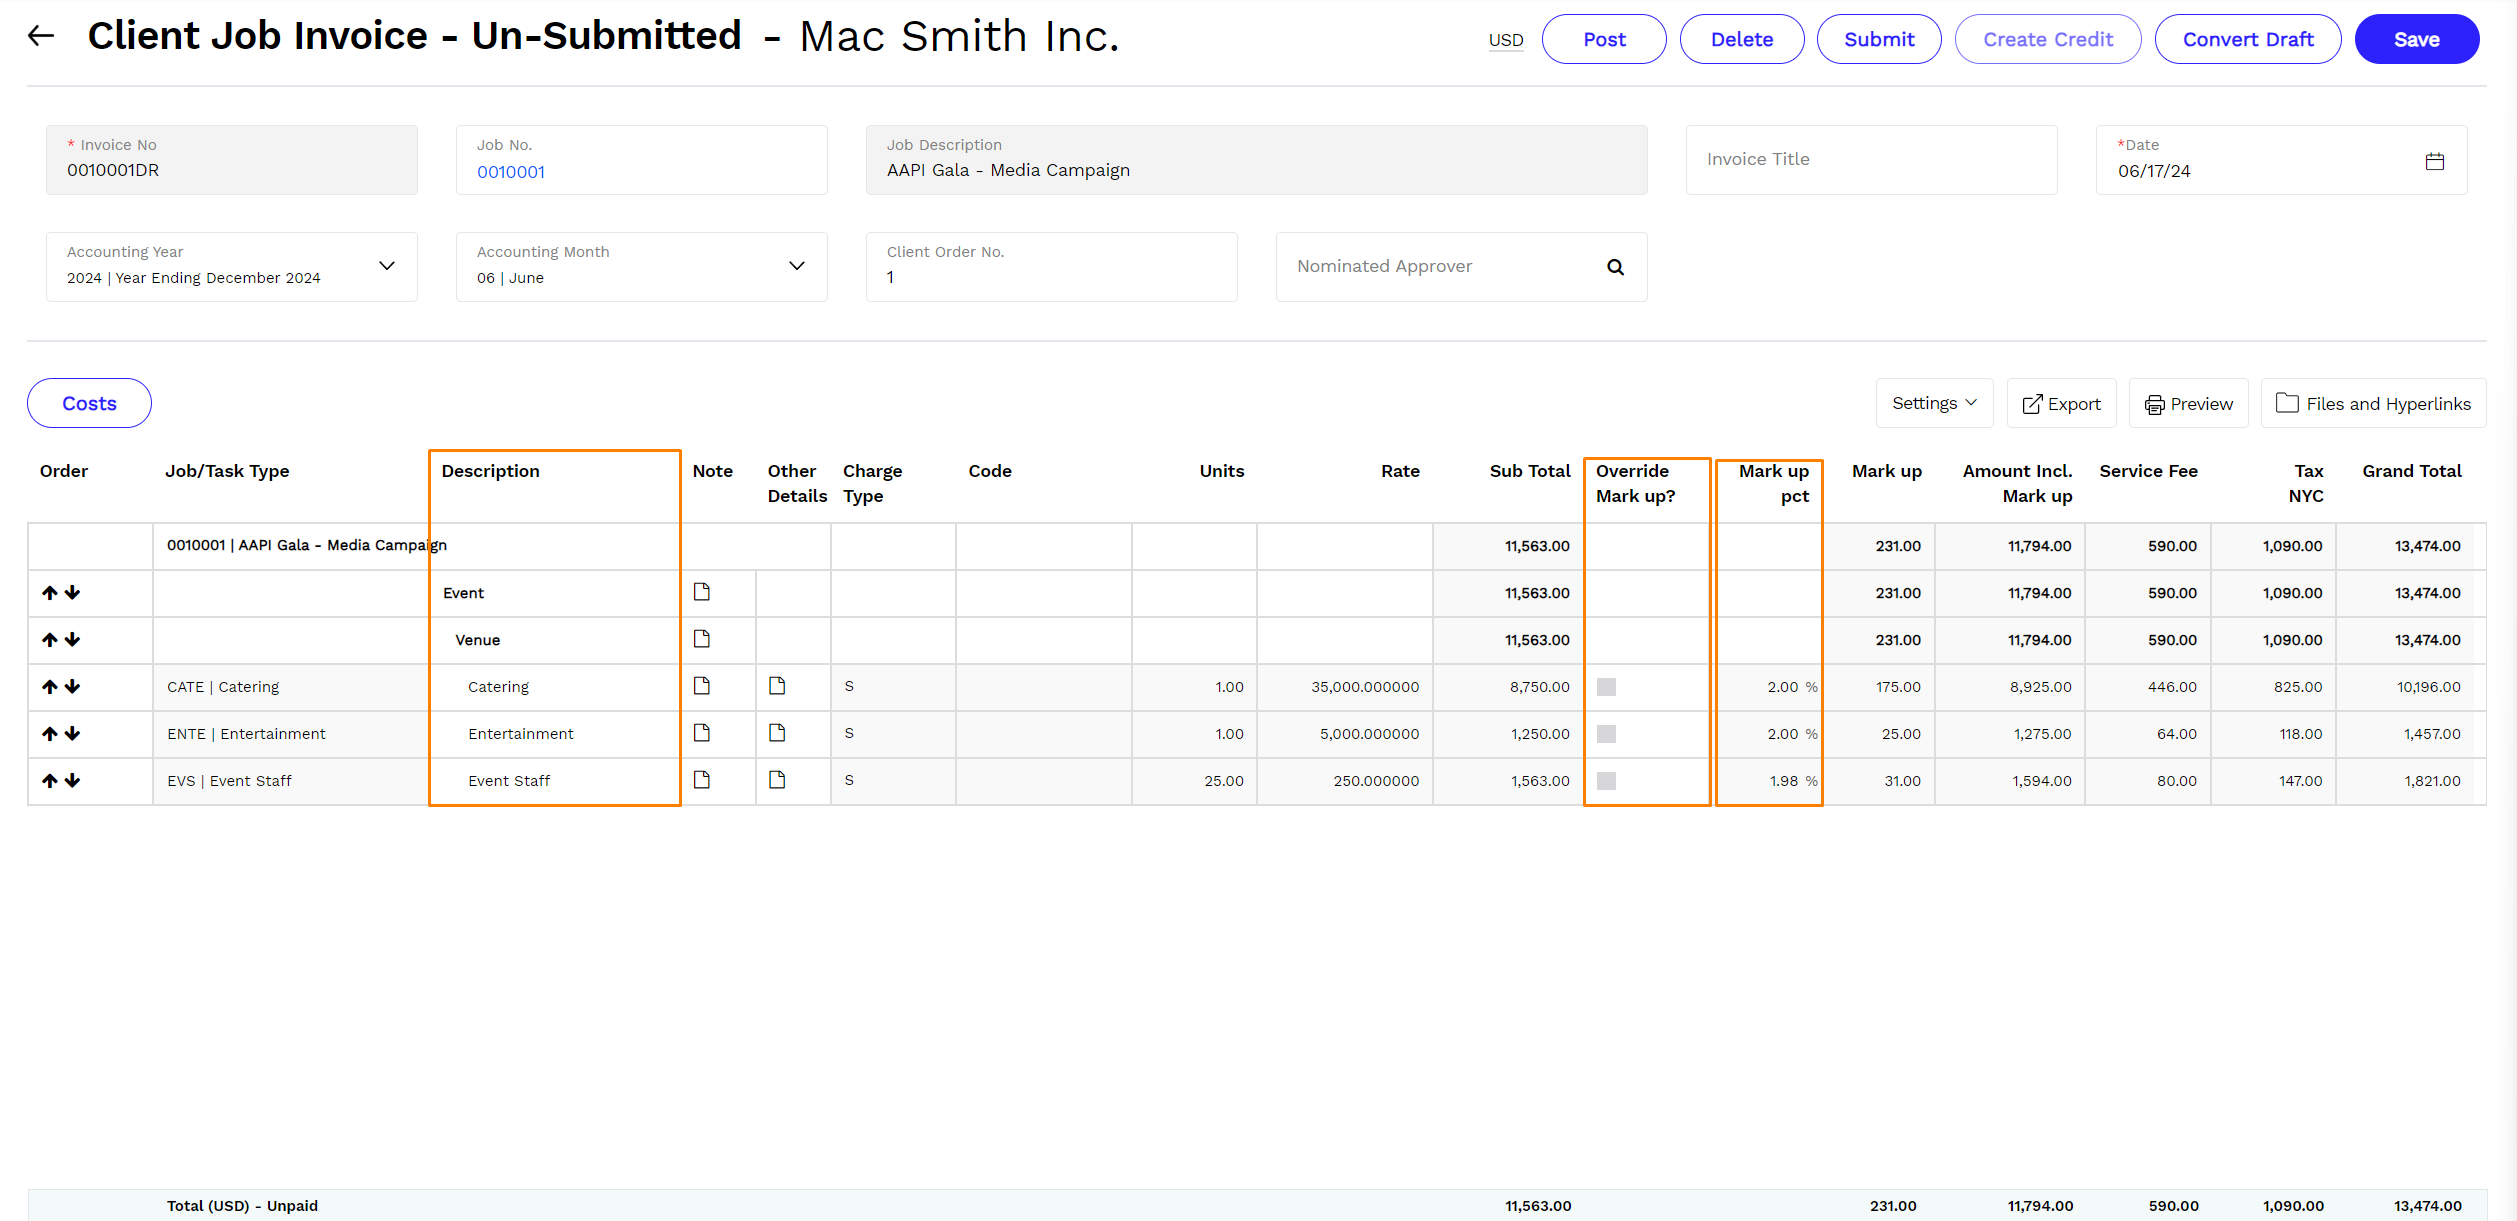The width and height of the screenshot is (2517, 1221).
Task: Preview the invoice for printing
Action: [x=2188, y=403]
